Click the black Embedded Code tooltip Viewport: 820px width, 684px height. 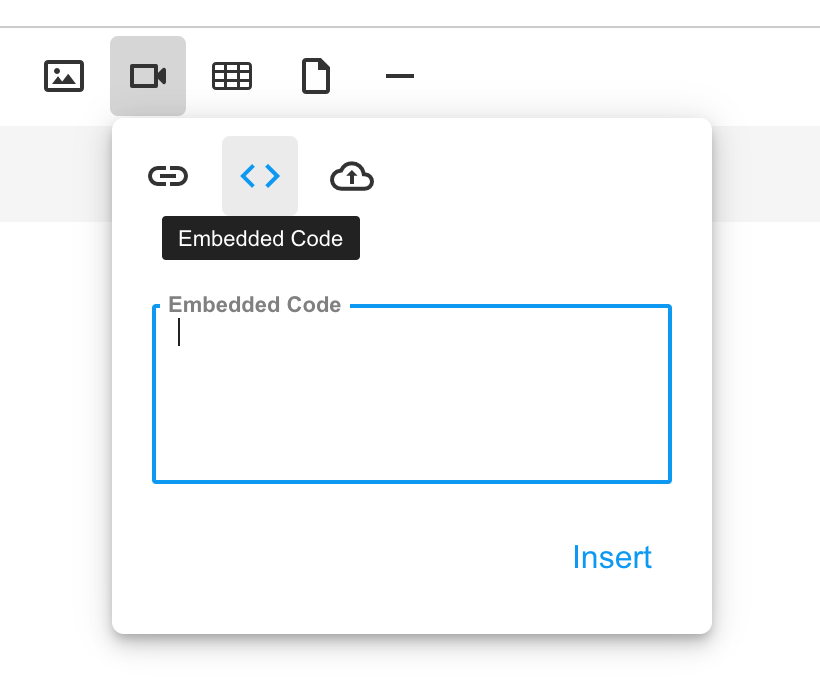click(x=261, y=238)
